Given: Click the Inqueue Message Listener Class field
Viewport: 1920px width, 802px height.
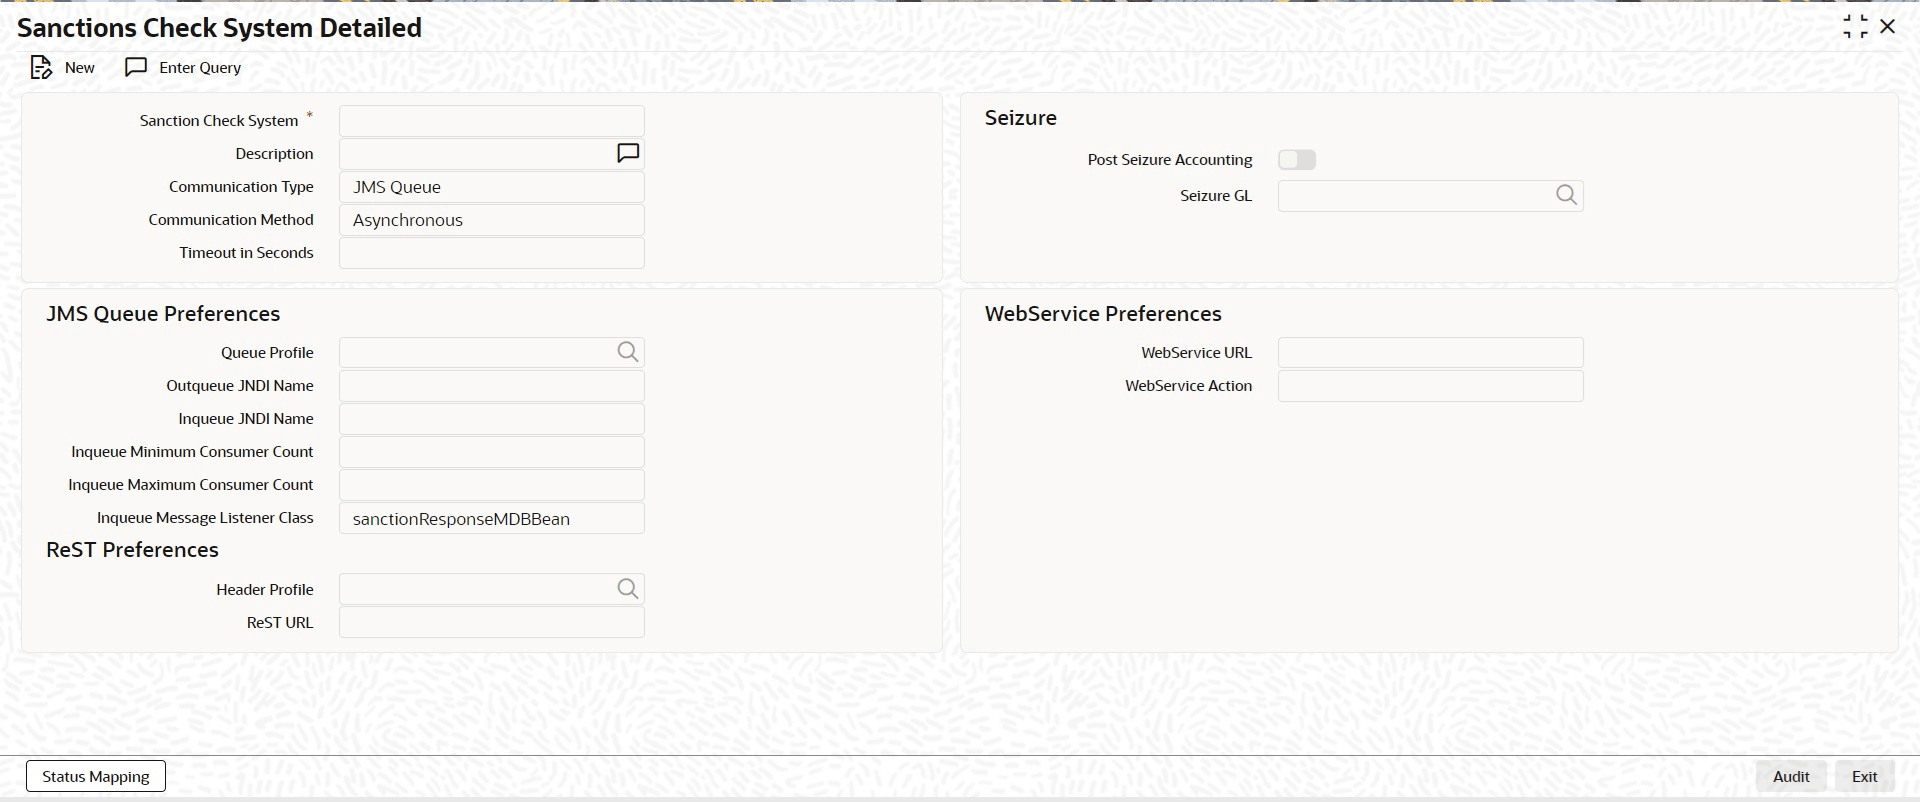Looking at the screenshot, I should 492,518.
